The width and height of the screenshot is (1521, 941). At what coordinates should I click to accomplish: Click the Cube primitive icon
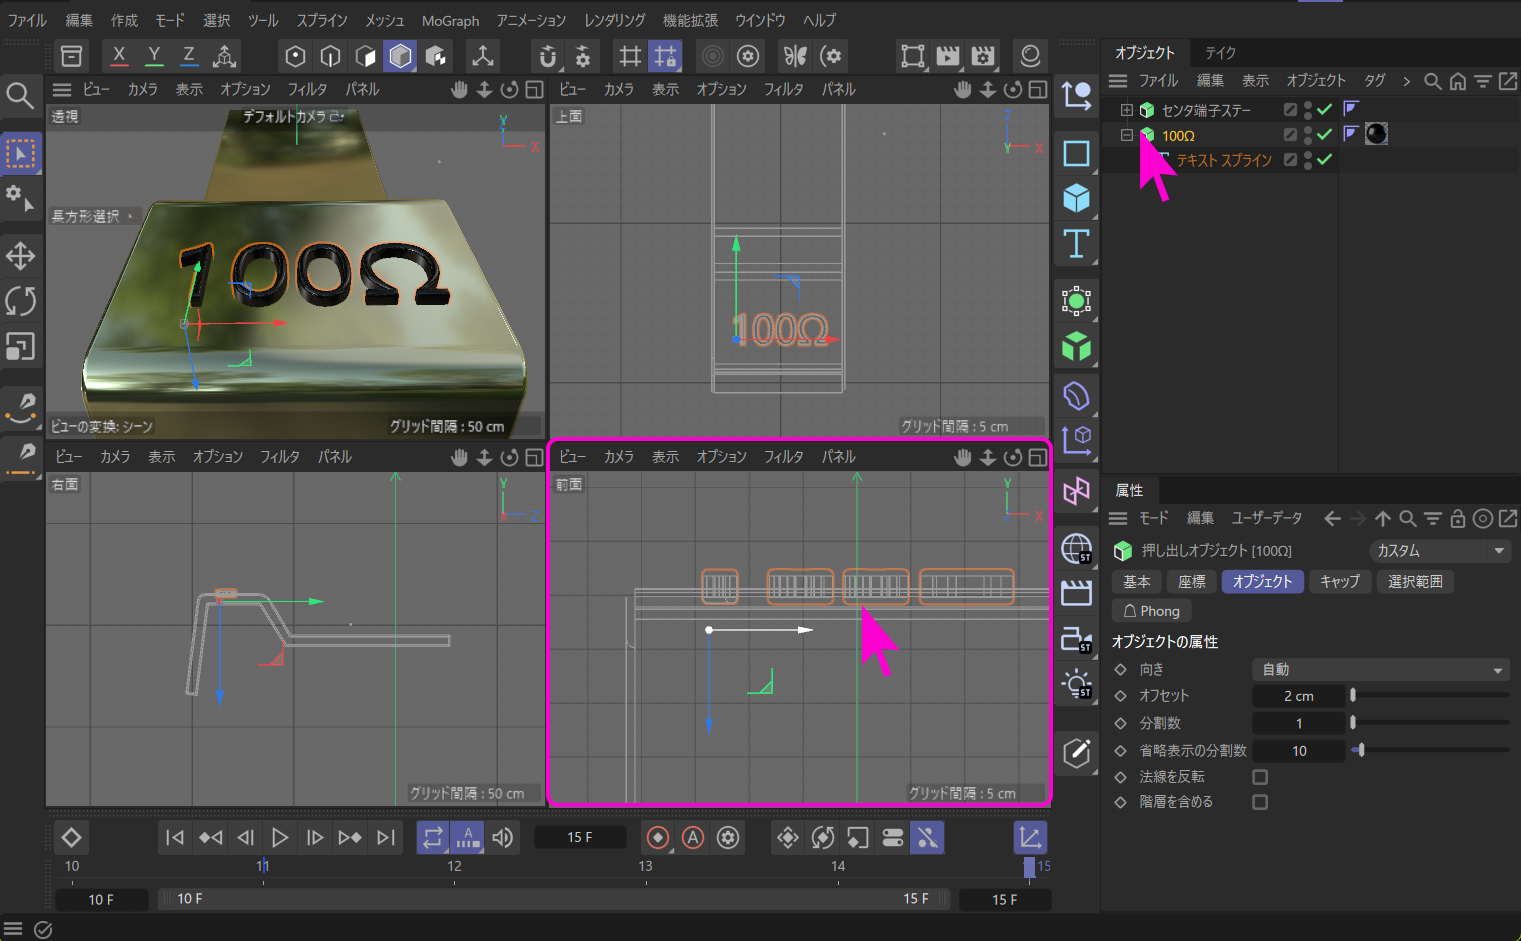tap(1076, 198)
